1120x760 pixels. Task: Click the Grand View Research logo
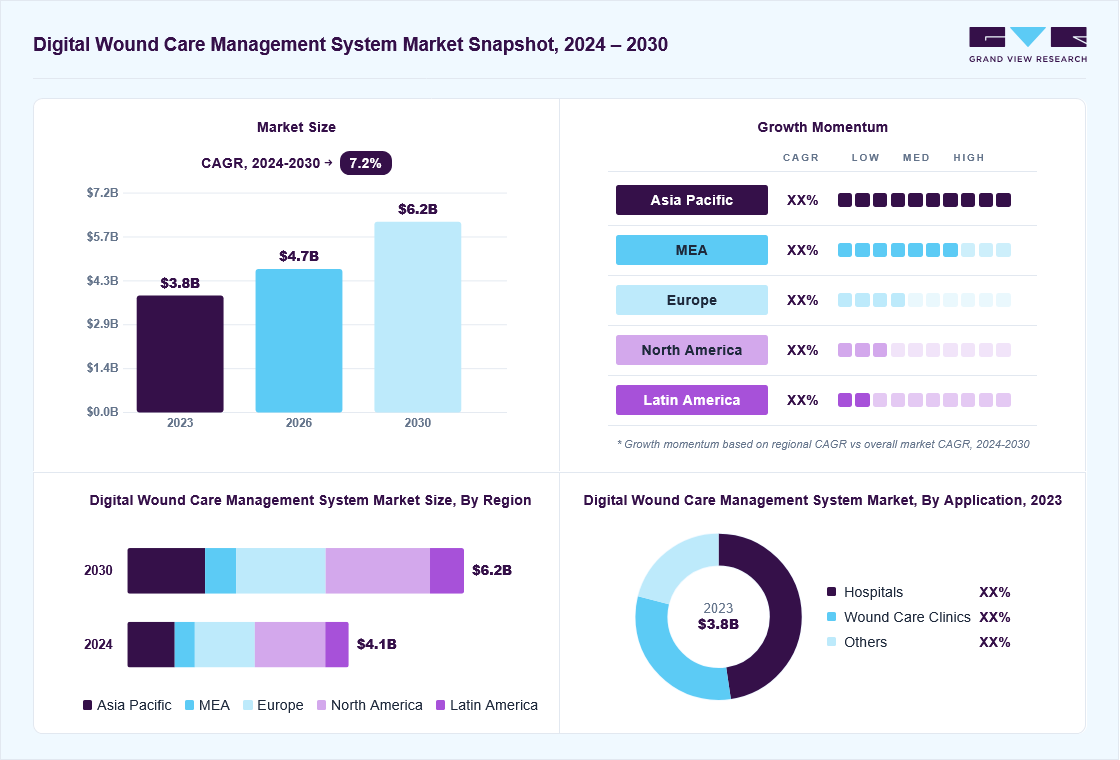[x=1028, y=45]
